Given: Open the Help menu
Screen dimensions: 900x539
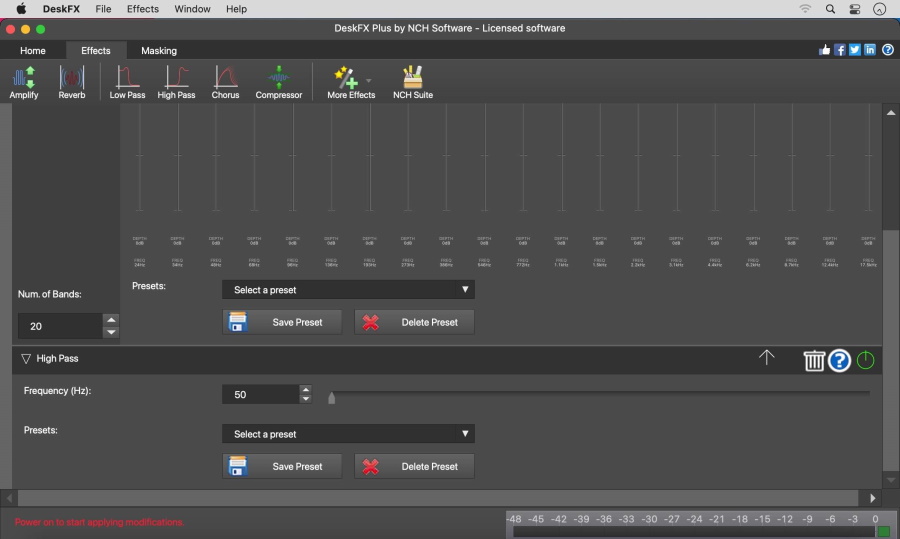Looking at the screenshot, I should tap(236, 9).
